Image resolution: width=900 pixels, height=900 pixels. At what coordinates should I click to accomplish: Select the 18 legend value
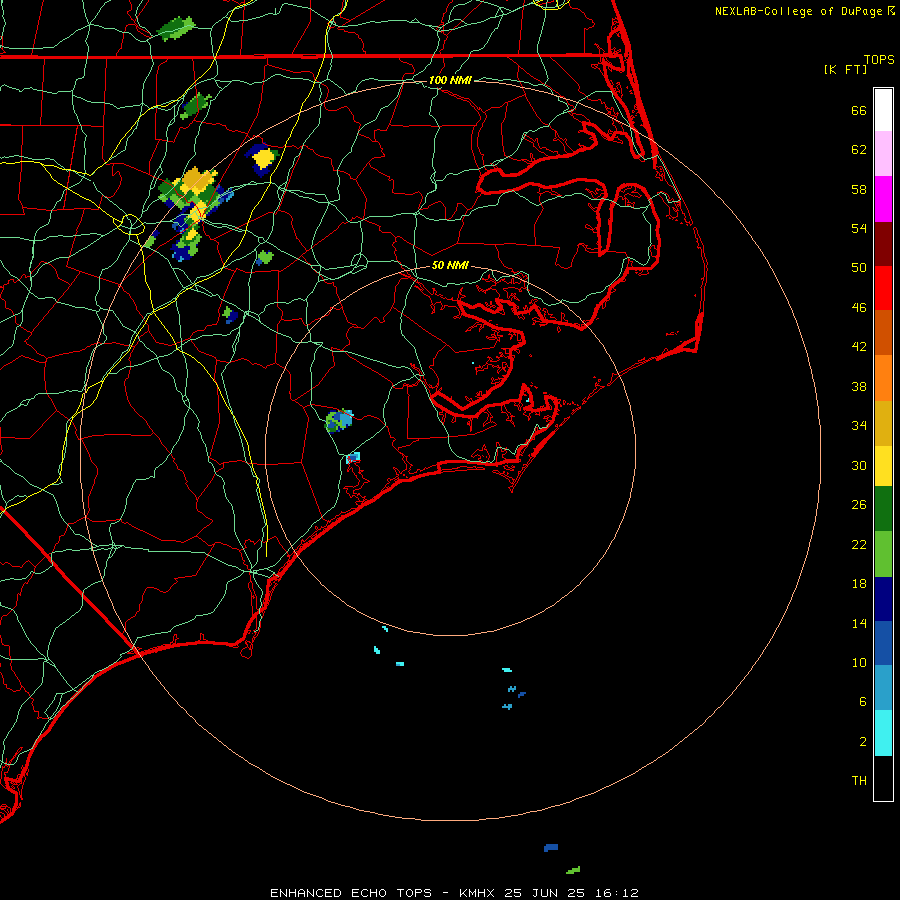(x=859, y=584)
